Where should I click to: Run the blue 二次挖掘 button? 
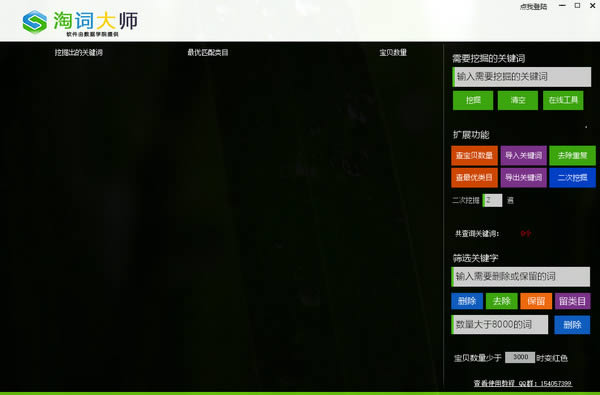[x=572, y=178]
